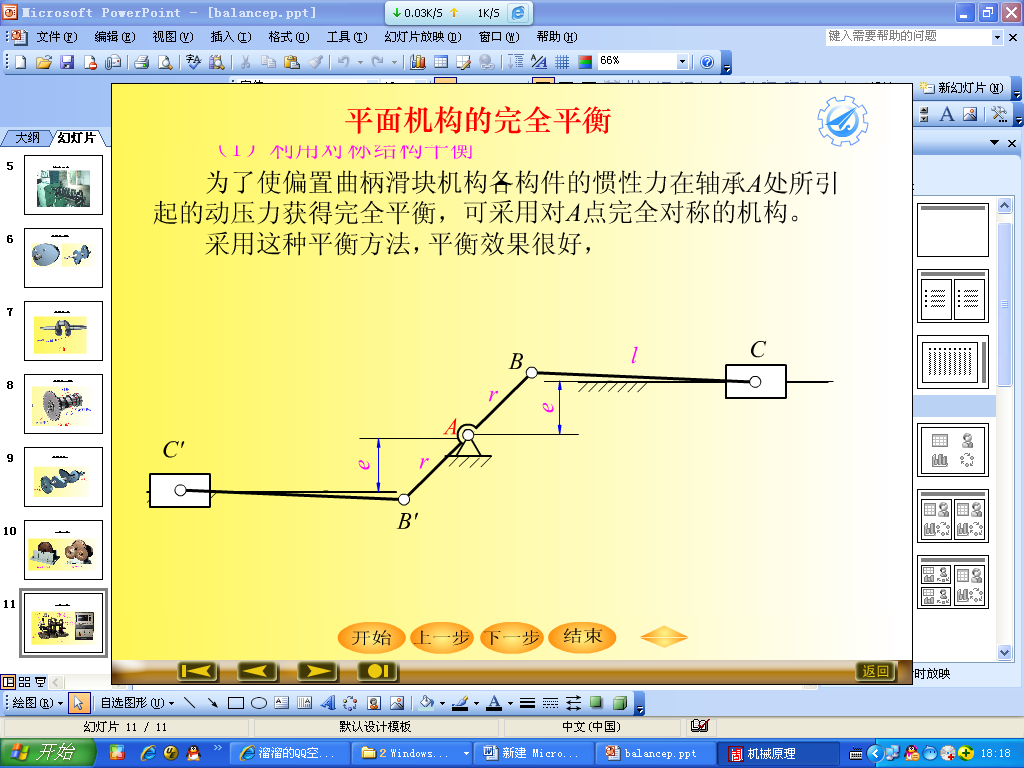The height and width of the screenshot is (768, 1024).
Task: Insert picture from file on drawing toolbar
Action: pyautogui.click(x=396, y=703)
